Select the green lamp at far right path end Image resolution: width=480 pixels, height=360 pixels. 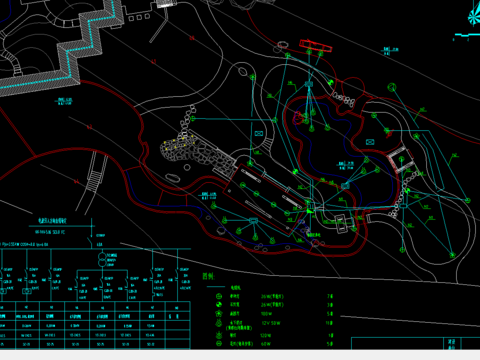pos(468,200)
